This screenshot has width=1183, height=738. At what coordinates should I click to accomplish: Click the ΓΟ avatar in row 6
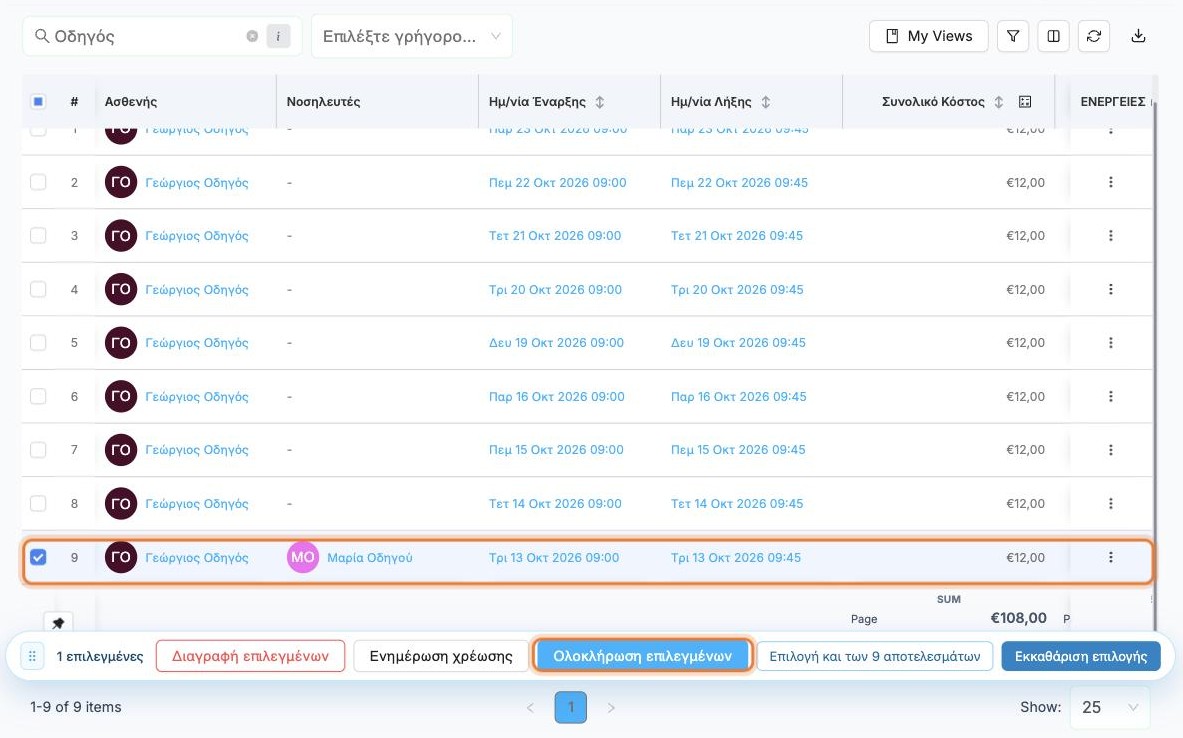(x=121, y=397)
